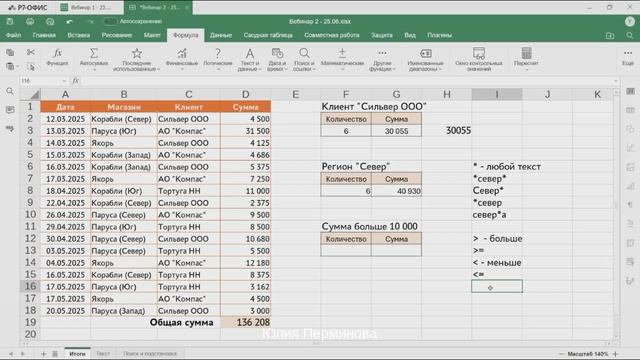The width and height of the screenshot is (640, 360).
Task: Open the comments panel in left sidebar
Action: pos(10,110)
